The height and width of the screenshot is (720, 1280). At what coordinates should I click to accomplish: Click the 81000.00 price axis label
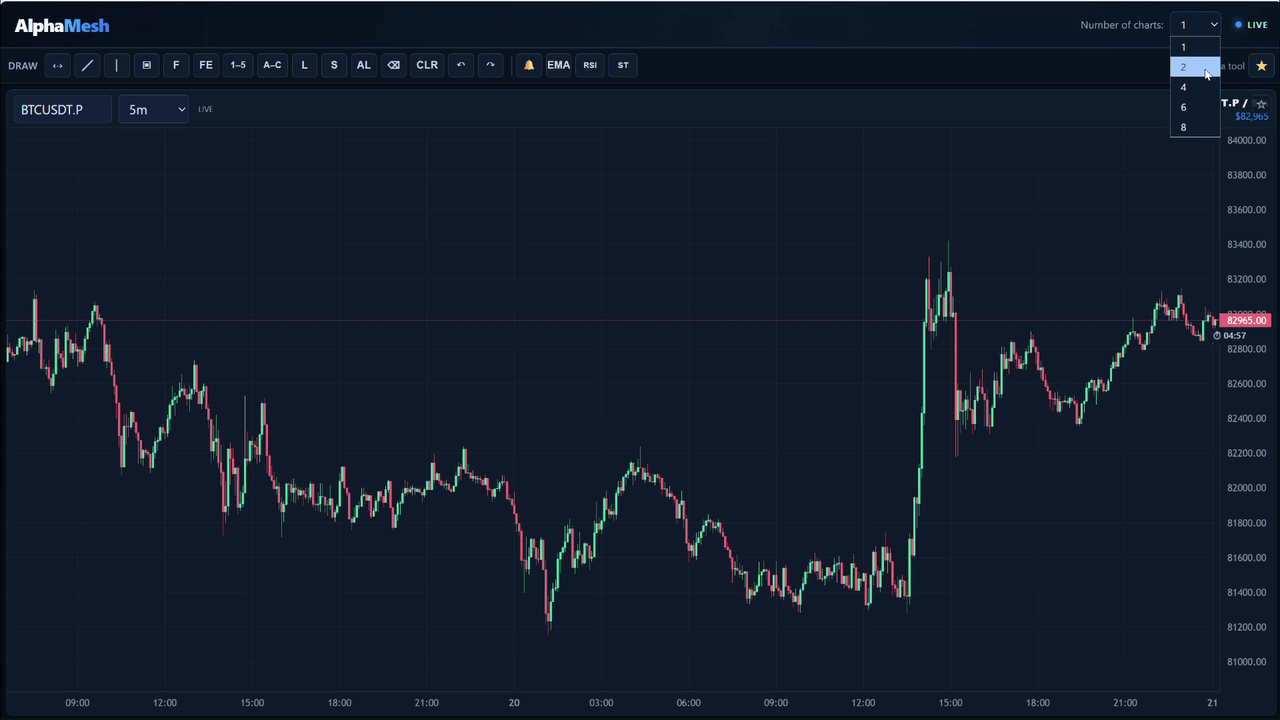pos(1247,662)
